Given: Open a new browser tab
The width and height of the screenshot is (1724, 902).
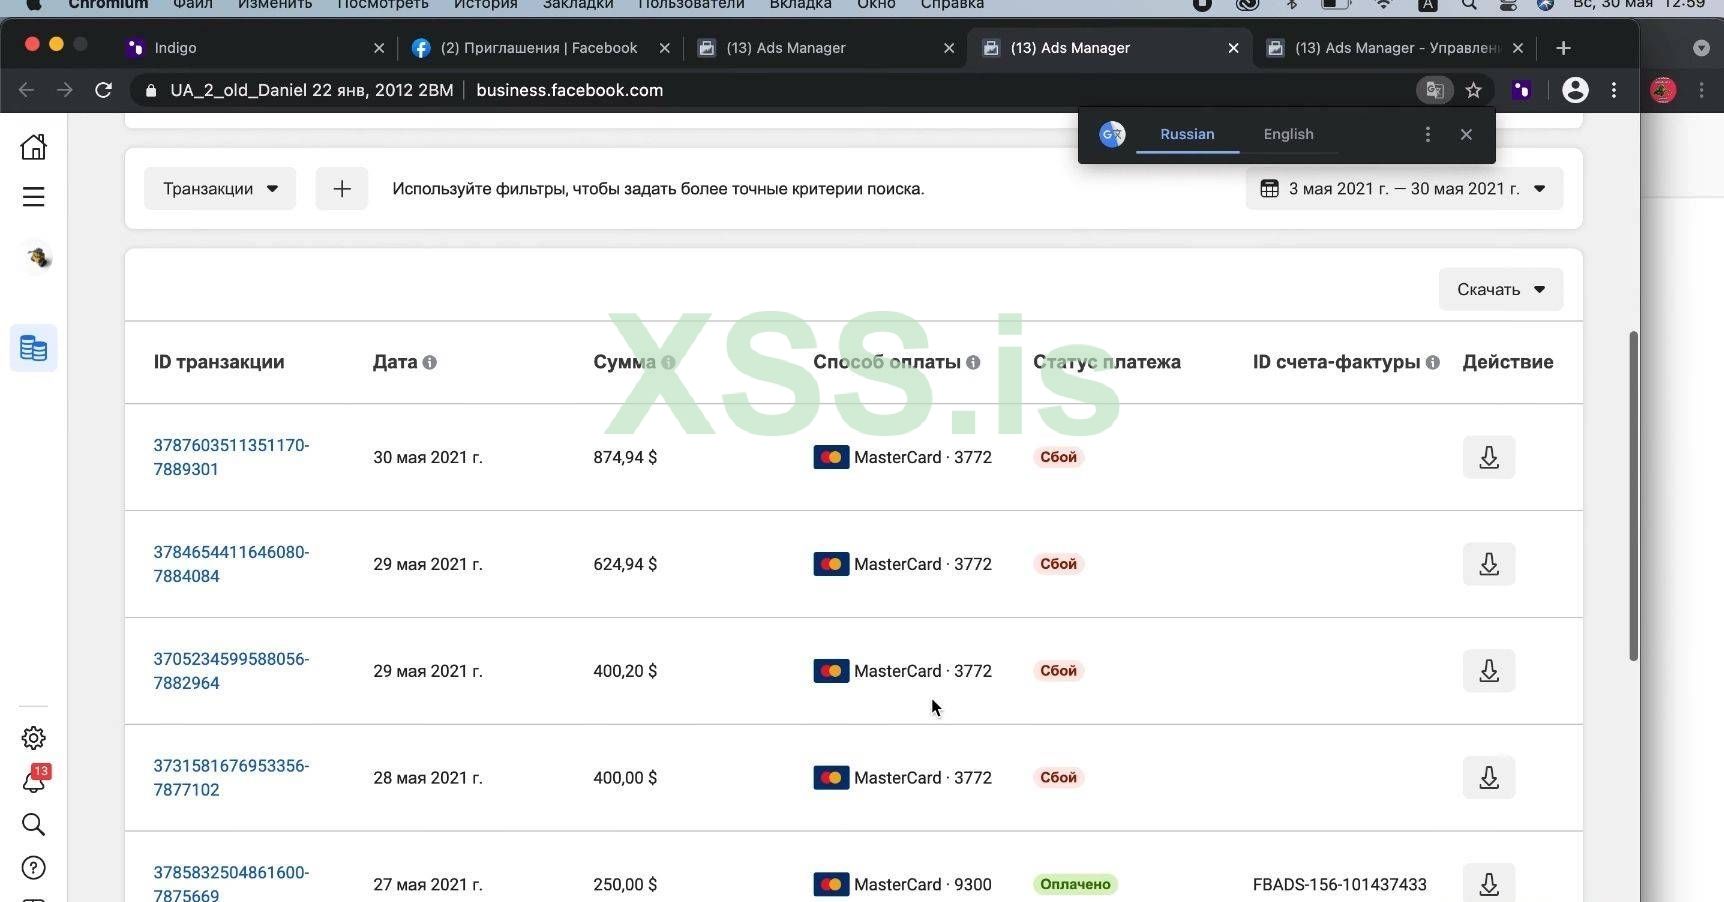Looking at the screenshot, I should click(1563, 48).
